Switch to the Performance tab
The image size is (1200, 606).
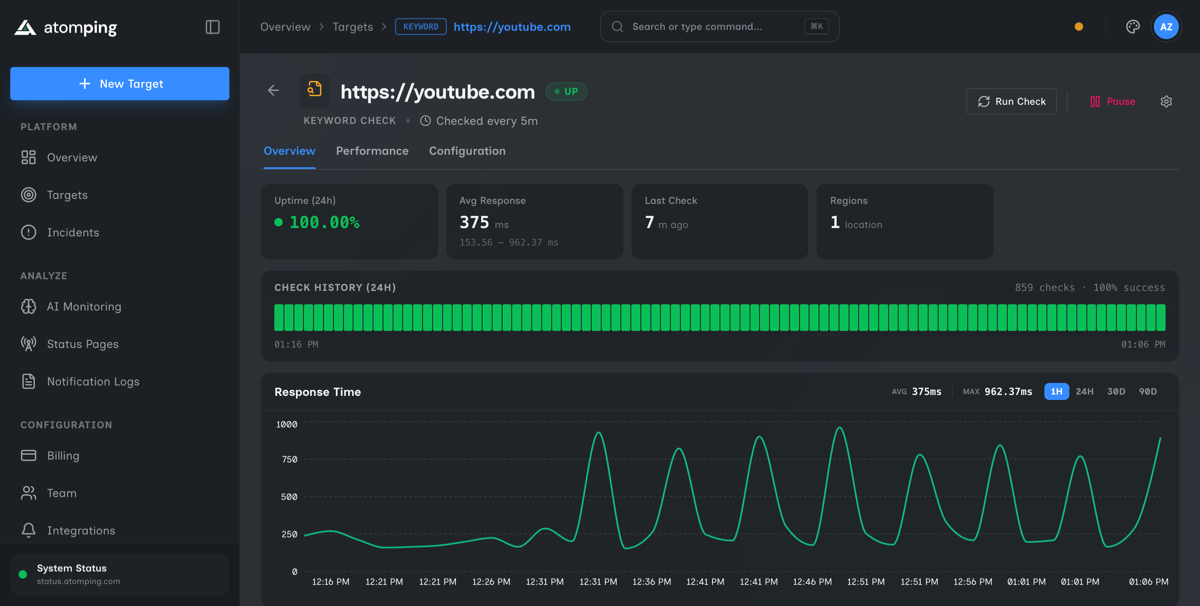click(x=372, y=151)
